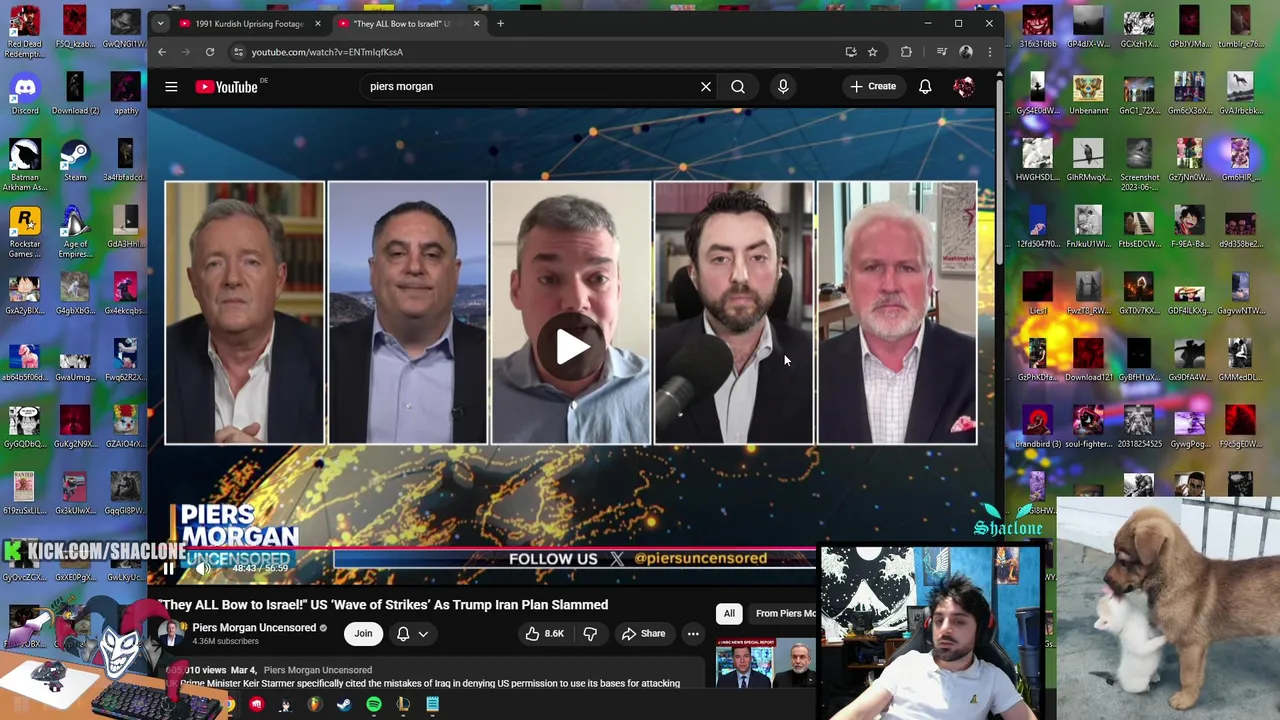This screenshot has width=1280, height=720.
Task: Open Rockstar Games desktop shortcut
Action: coord(25,232)
